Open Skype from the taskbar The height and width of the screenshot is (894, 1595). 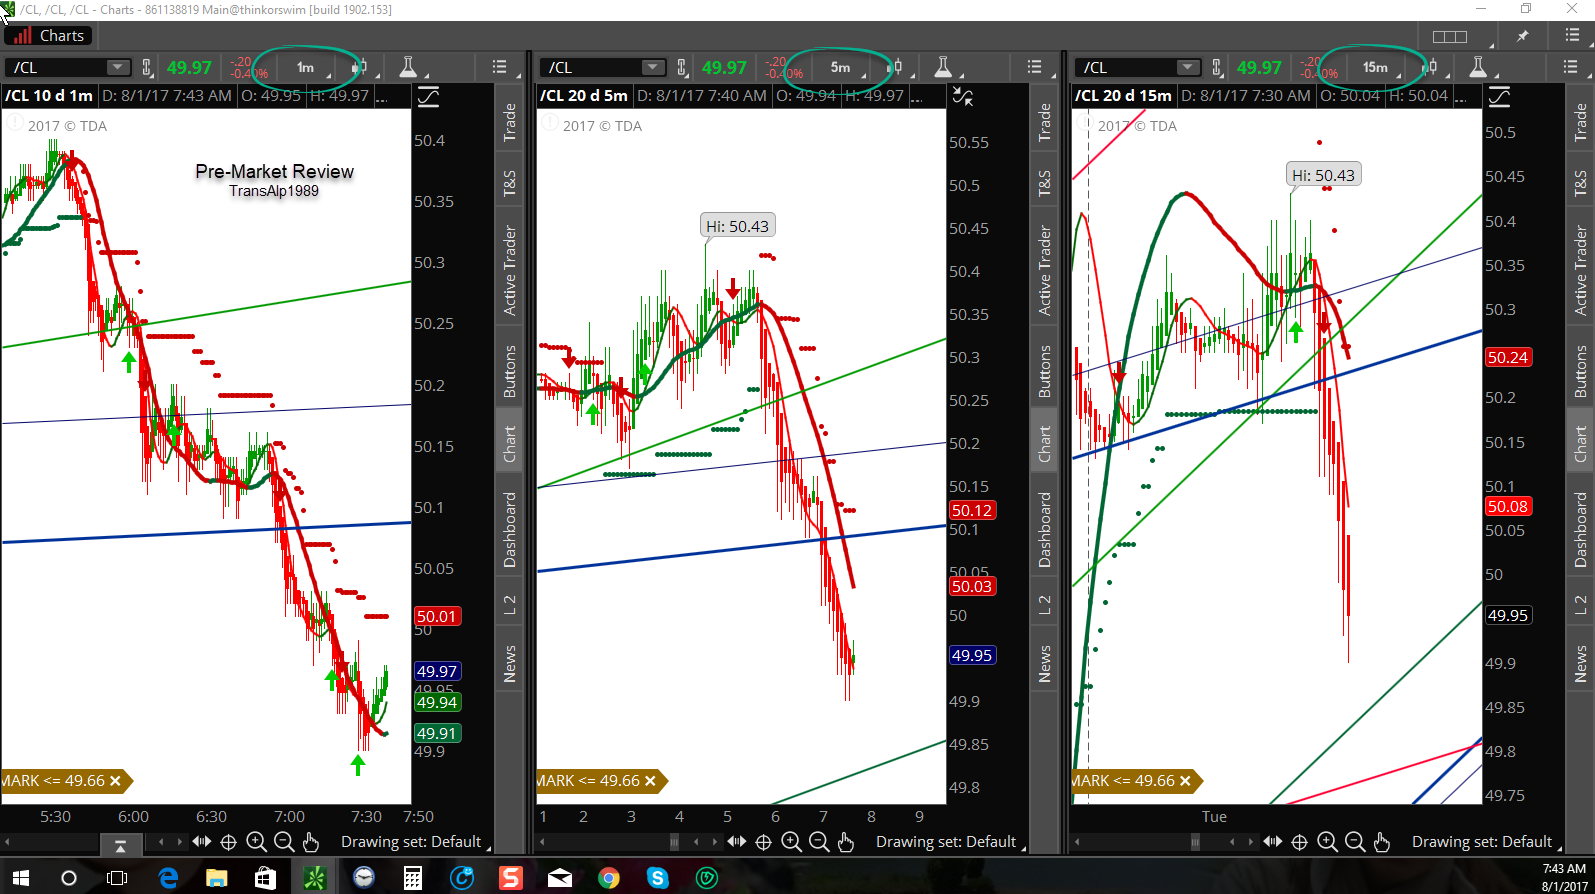tap(657, 878)
